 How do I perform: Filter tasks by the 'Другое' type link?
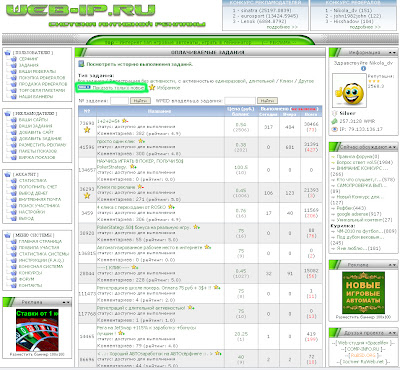(306, 81)
